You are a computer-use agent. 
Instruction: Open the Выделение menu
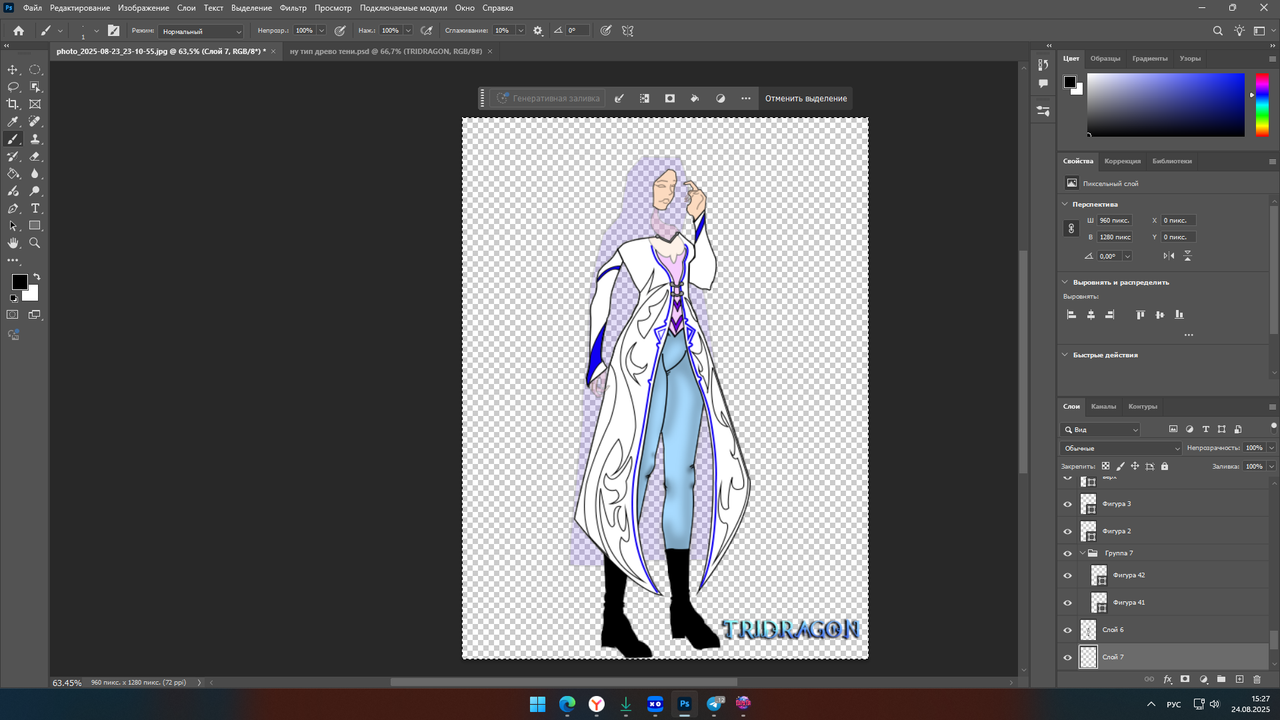coord(251,8)
